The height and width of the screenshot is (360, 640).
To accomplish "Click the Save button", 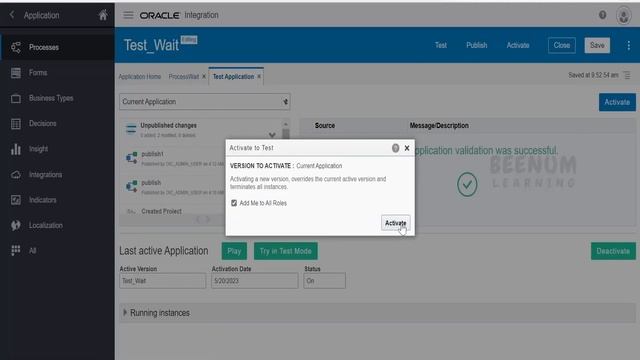I will 597,45.
